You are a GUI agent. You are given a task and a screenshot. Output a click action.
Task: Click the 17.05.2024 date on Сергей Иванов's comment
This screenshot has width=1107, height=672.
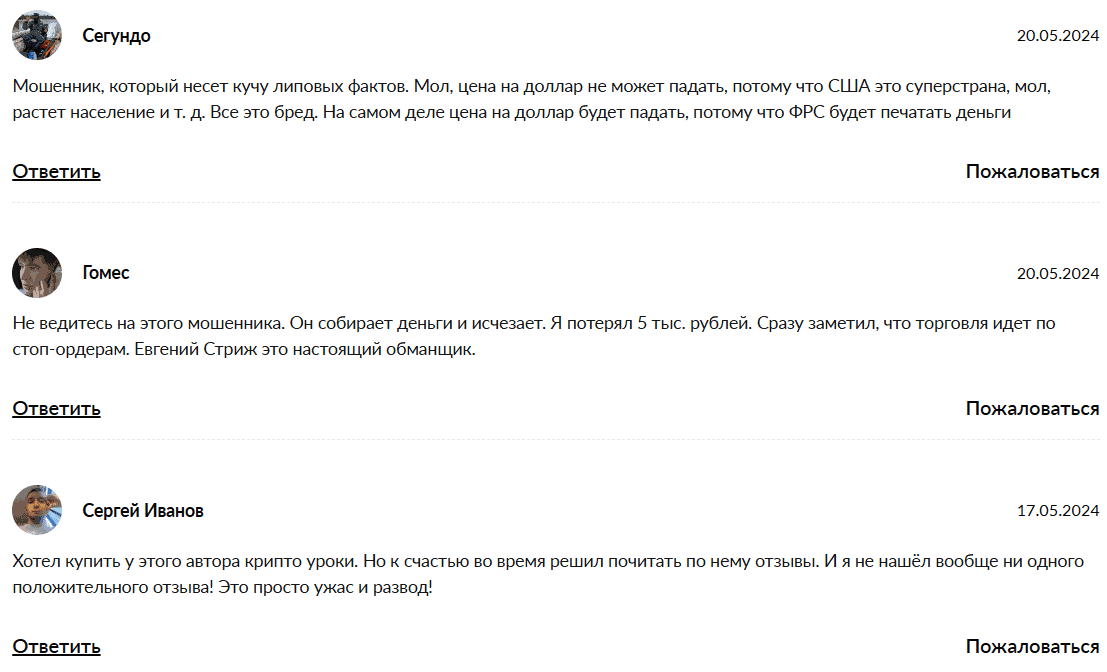pyautogui.click(x=1057, y=511)
